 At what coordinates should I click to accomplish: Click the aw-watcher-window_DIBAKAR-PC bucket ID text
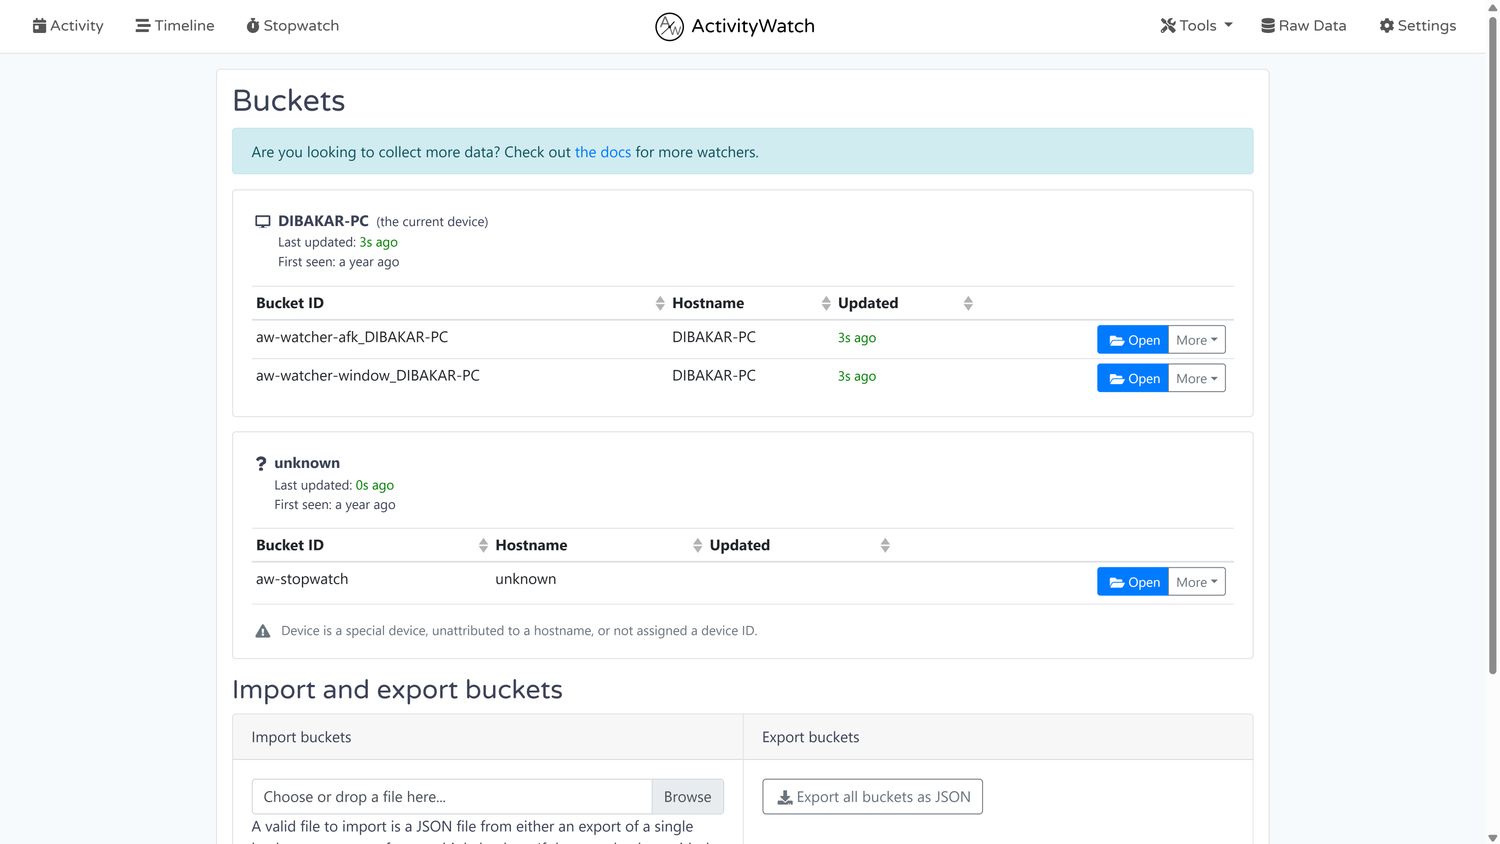pyautogui.click(x=368, y=375)
